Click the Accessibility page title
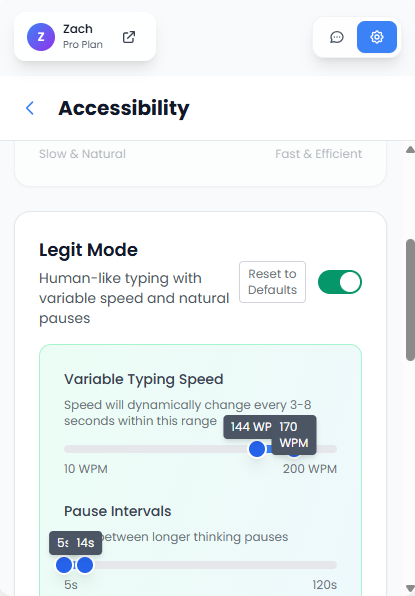Image resolution: width=415 pixels, height=596 pixels. [124, 108]
